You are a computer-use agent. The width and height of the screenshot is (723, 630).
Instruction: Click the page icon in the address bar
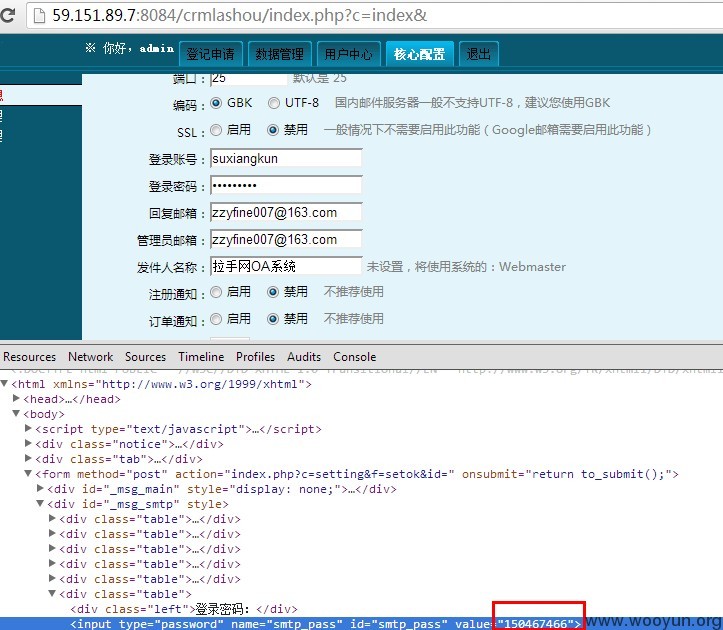point(40,16)
